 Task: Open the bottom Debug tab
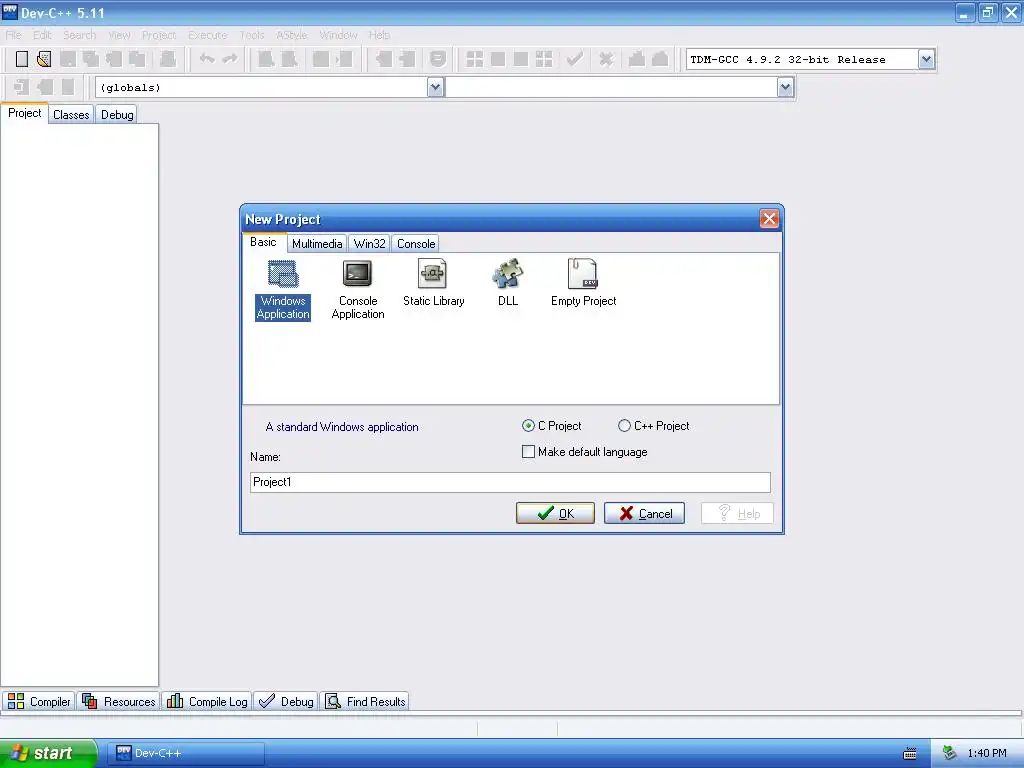(286, 701)
